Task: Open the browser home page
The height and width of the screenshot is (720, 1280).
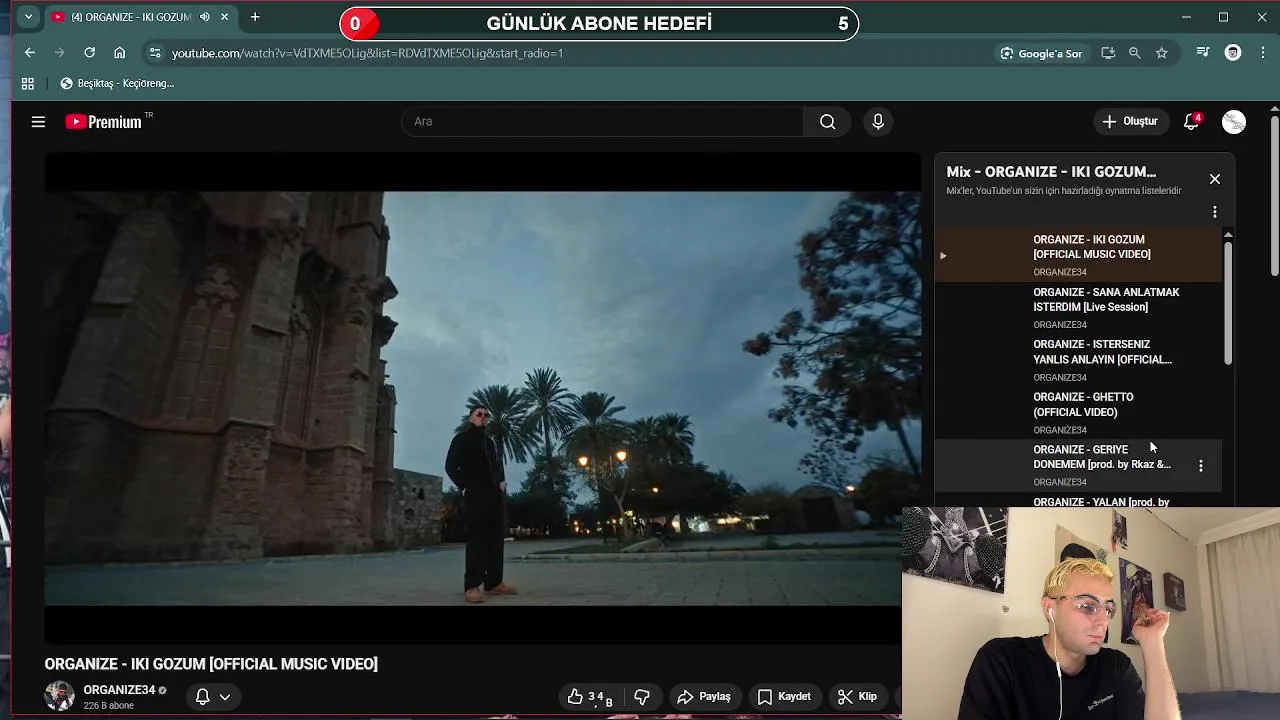Action: pyautogui.click(x=120, y=53)
